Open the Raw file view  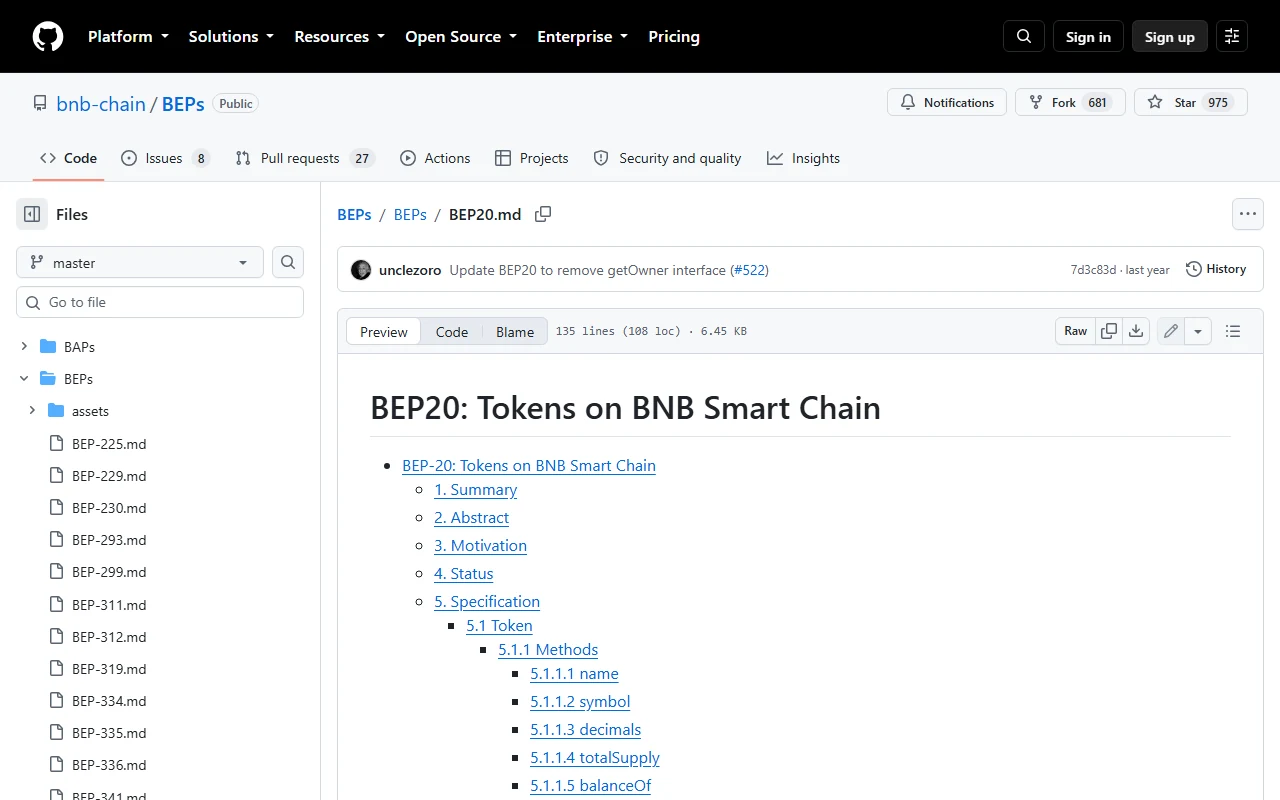tap(1076, 331)
